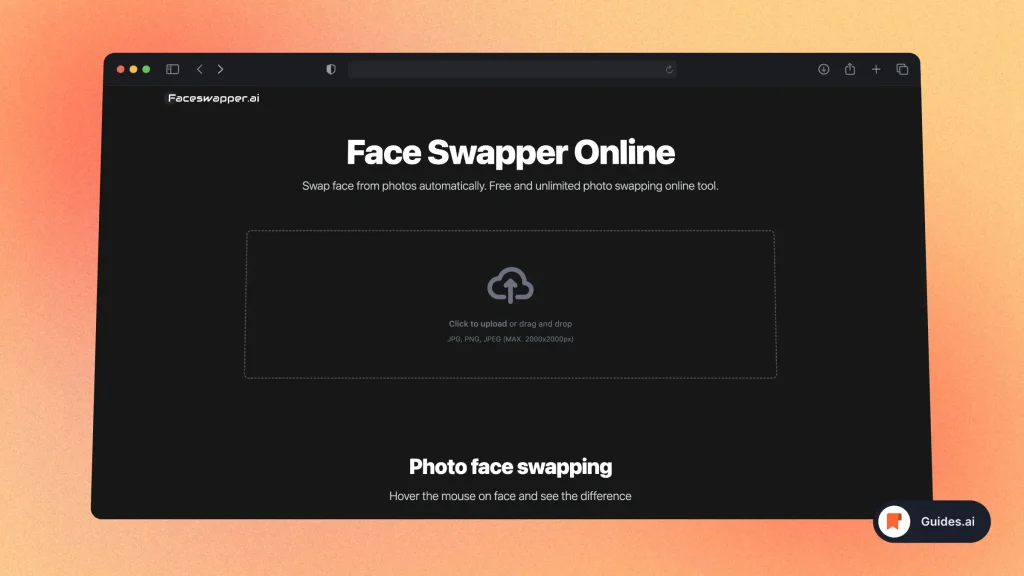Open the privacy report shield icon
Image resolution: width=1024 pixels, height=576 pixels.
pos(331,69)
